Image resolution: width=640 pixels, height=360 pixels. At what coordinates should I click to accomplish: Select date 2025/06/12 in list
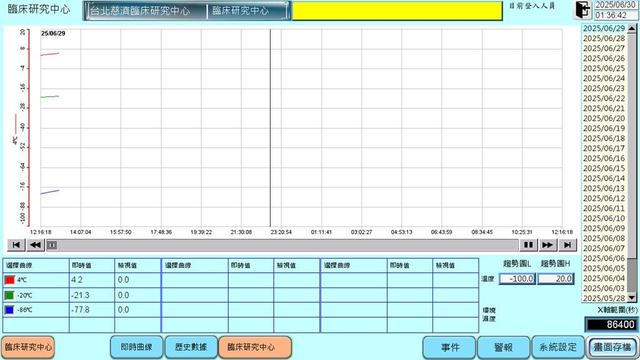pos(604,198)
